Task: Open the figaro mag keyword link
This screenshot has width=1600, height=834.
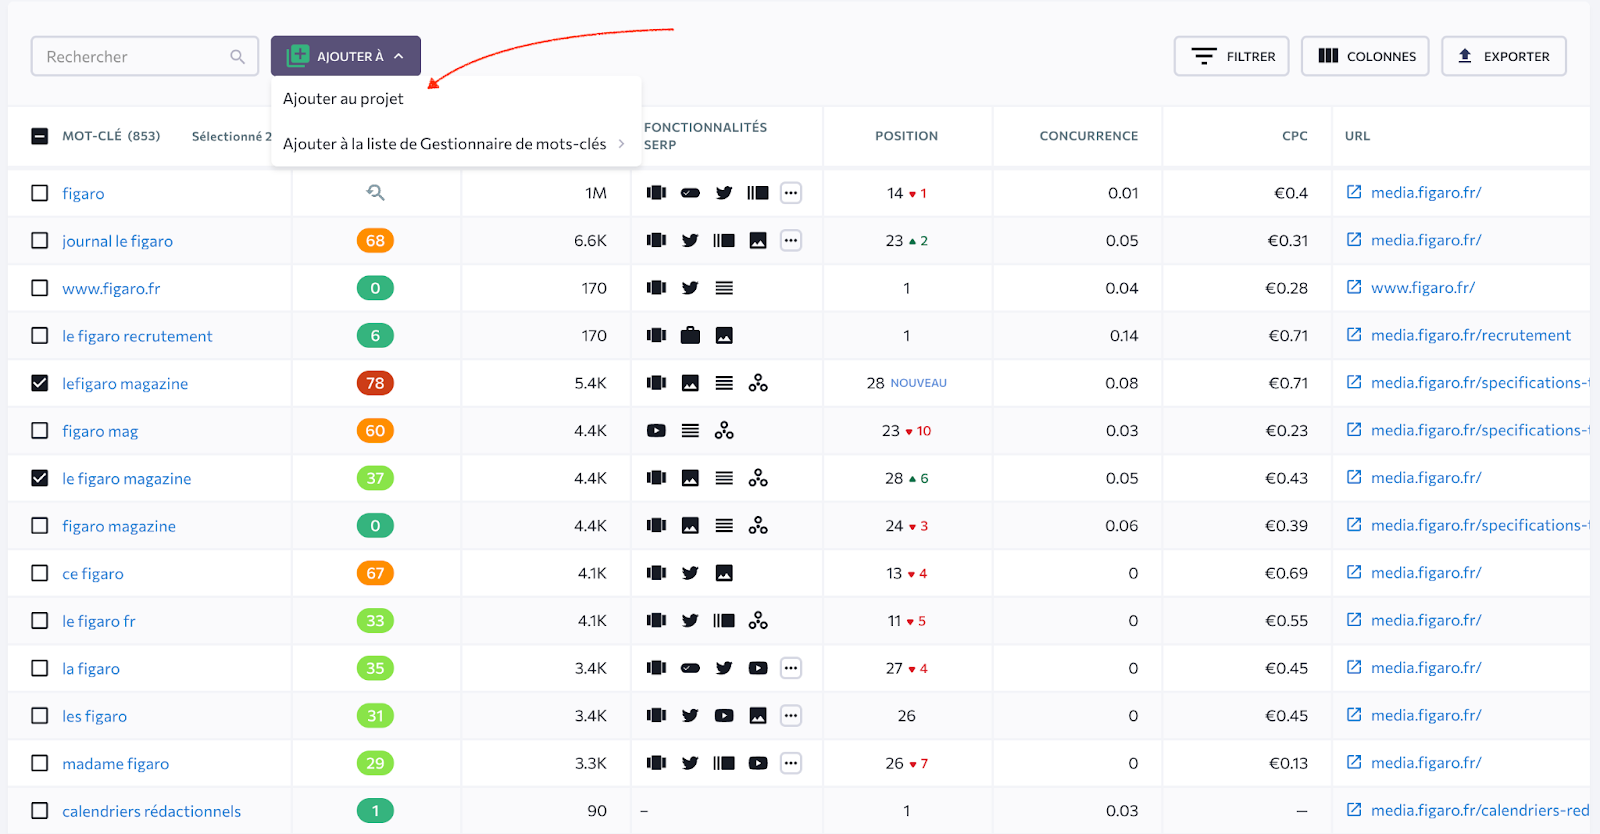Action: pyautogui.click(x=100, y=431)
